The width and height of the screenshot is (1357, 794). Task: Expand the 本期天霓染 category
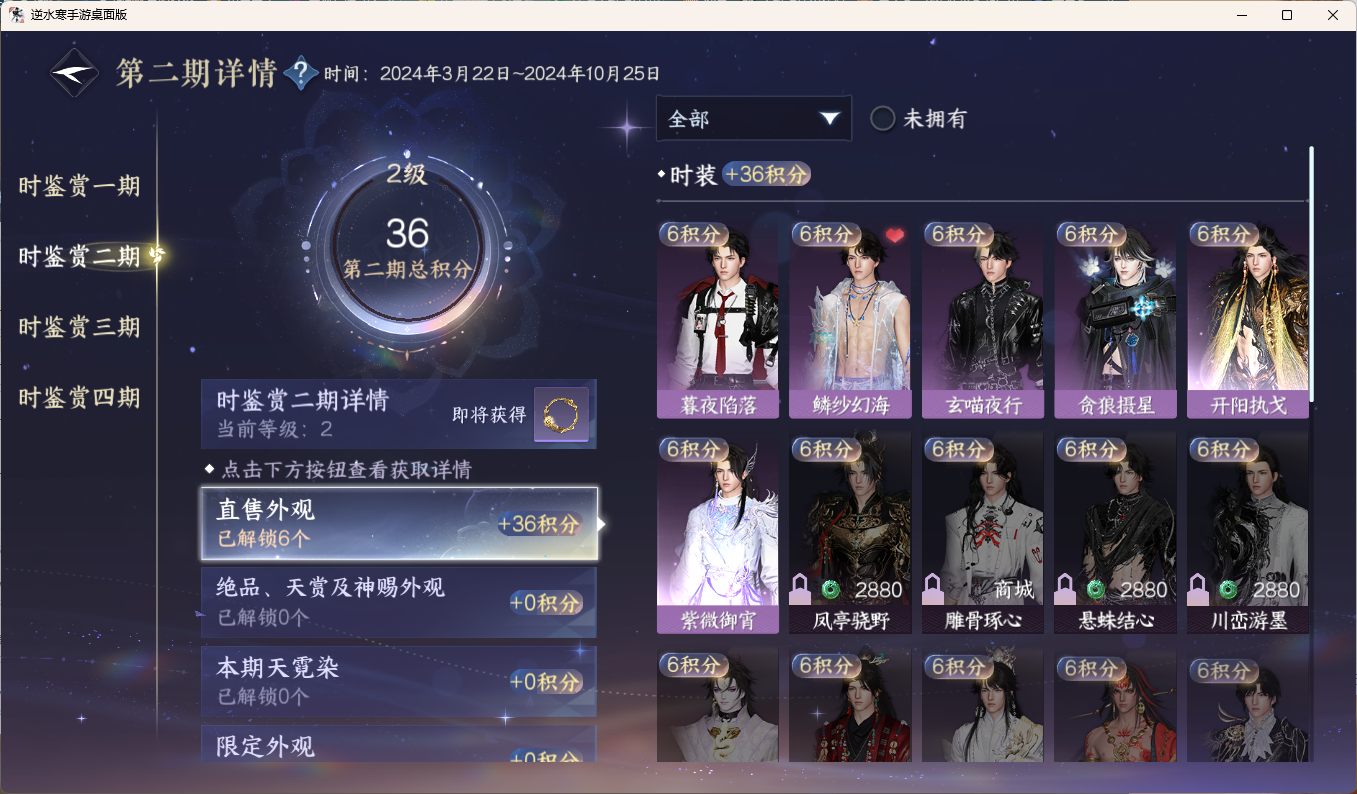(x=399, y=682)
